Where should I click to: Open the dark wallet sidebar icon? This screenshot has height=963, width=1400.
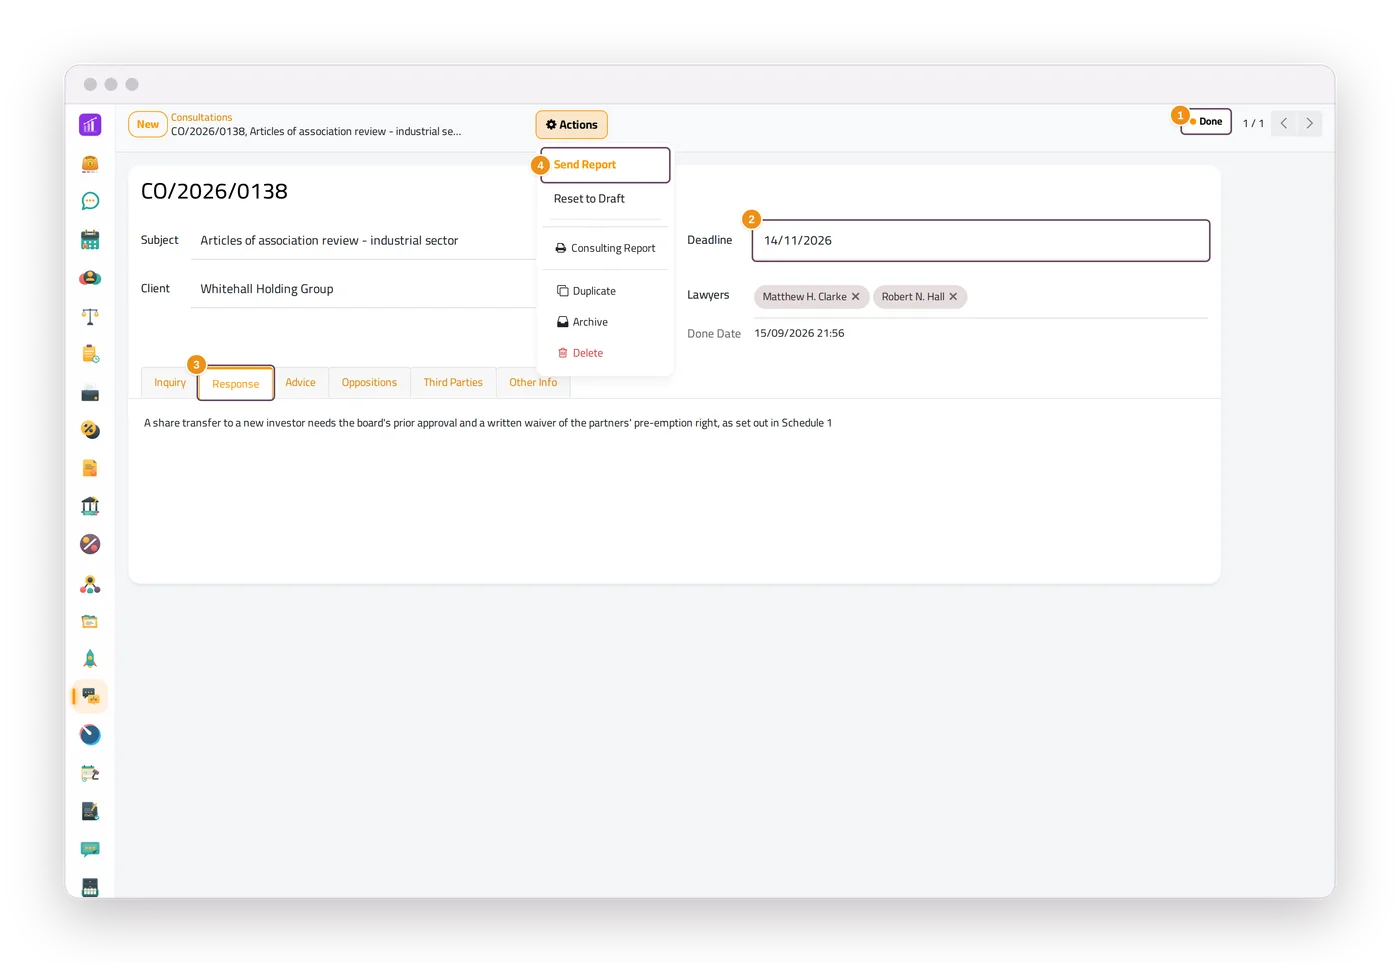click(x=90, y=393)
